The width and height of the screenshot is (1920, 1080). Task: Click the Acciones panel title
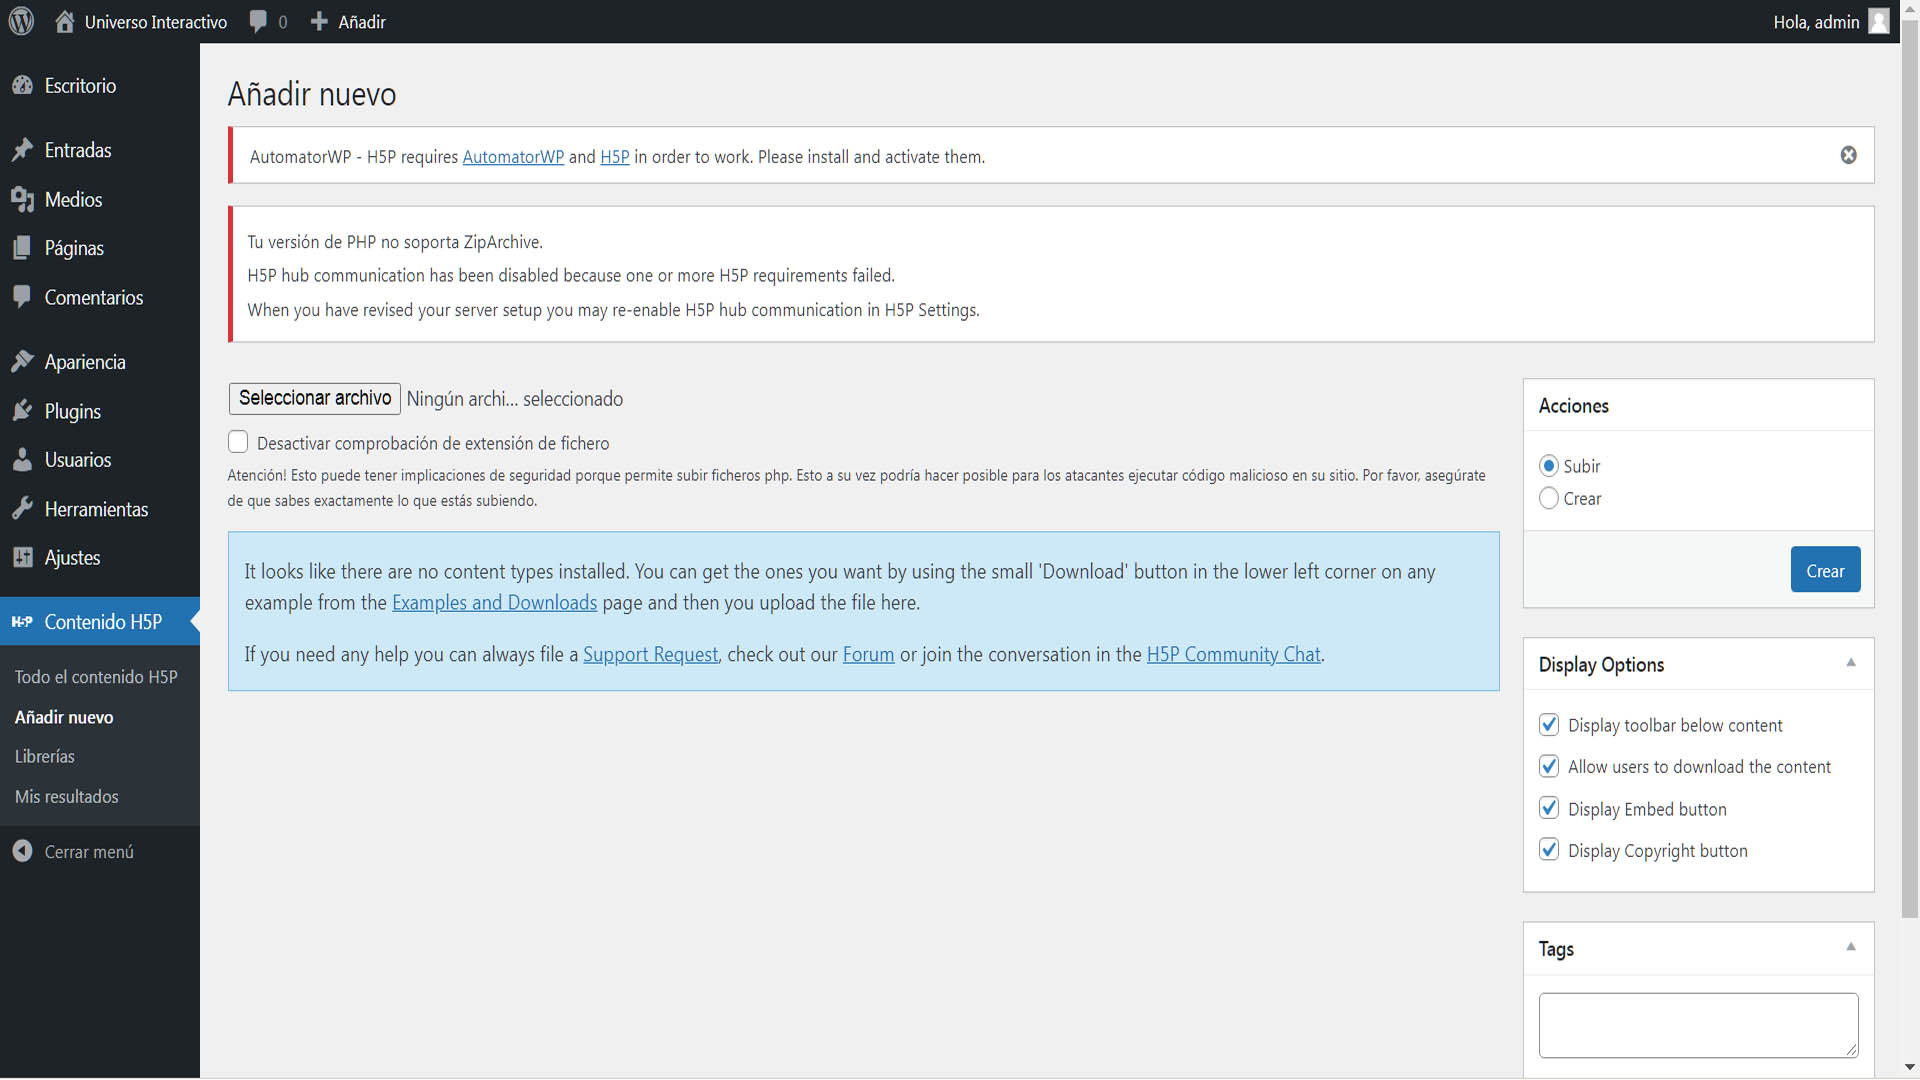pos(1573,406)
